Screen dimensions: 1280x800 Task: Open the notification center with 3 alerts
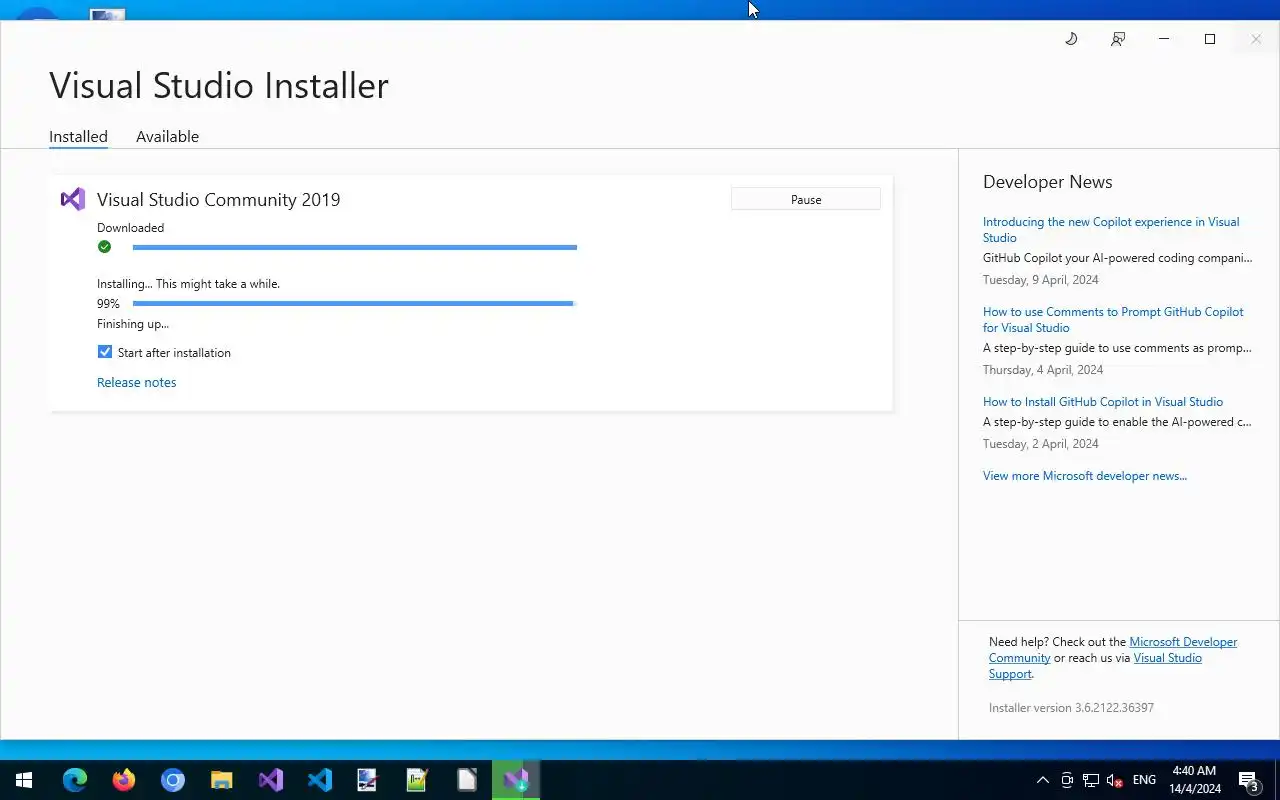(1249, 780)
